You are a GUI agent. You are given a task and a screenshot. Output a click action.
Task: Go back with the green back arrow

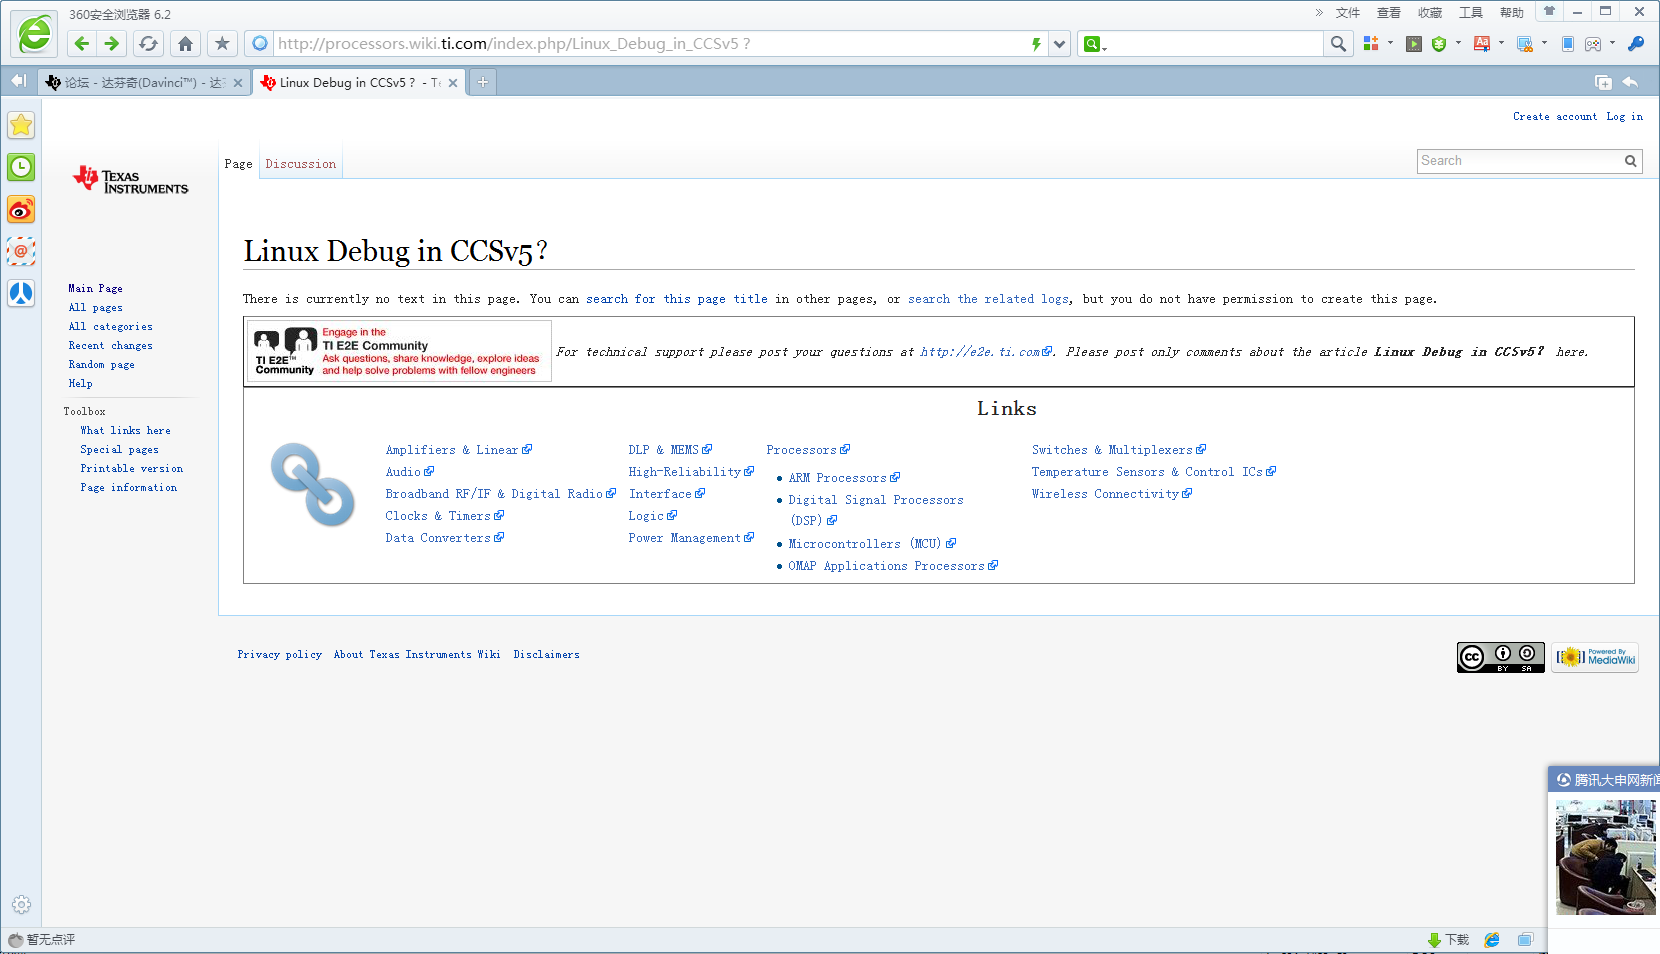point(82,44)
